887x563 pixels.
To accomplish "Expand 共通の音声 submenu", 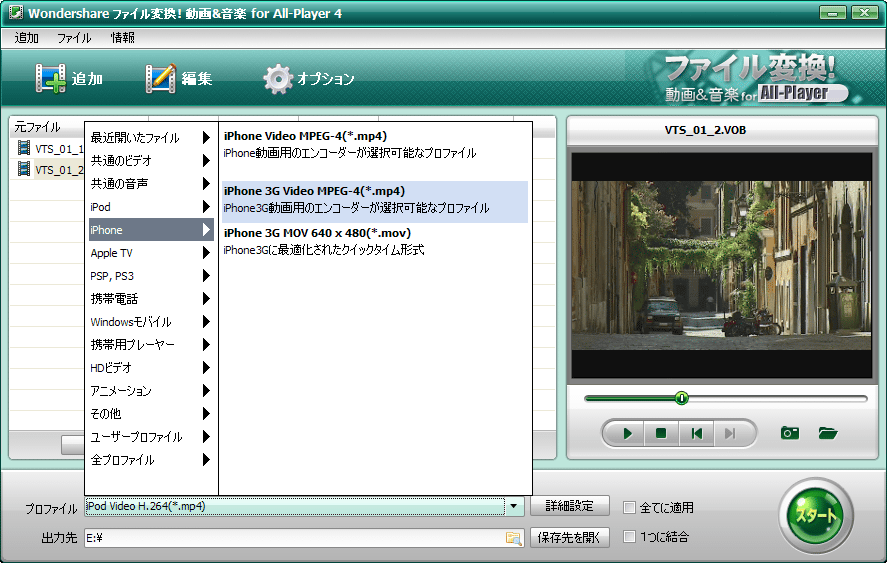I will 150,184.
